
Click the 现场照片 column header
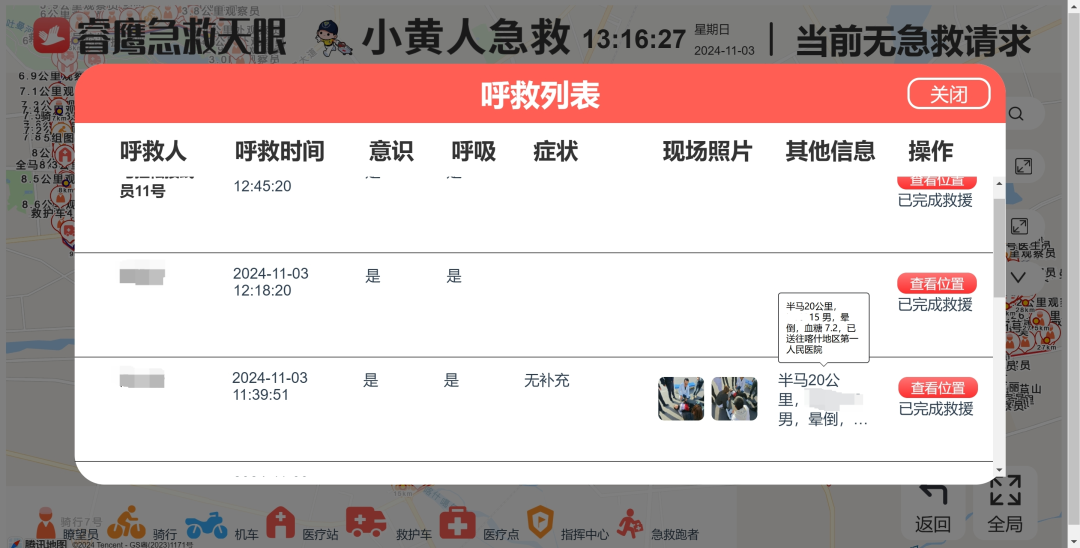(707, 151)
